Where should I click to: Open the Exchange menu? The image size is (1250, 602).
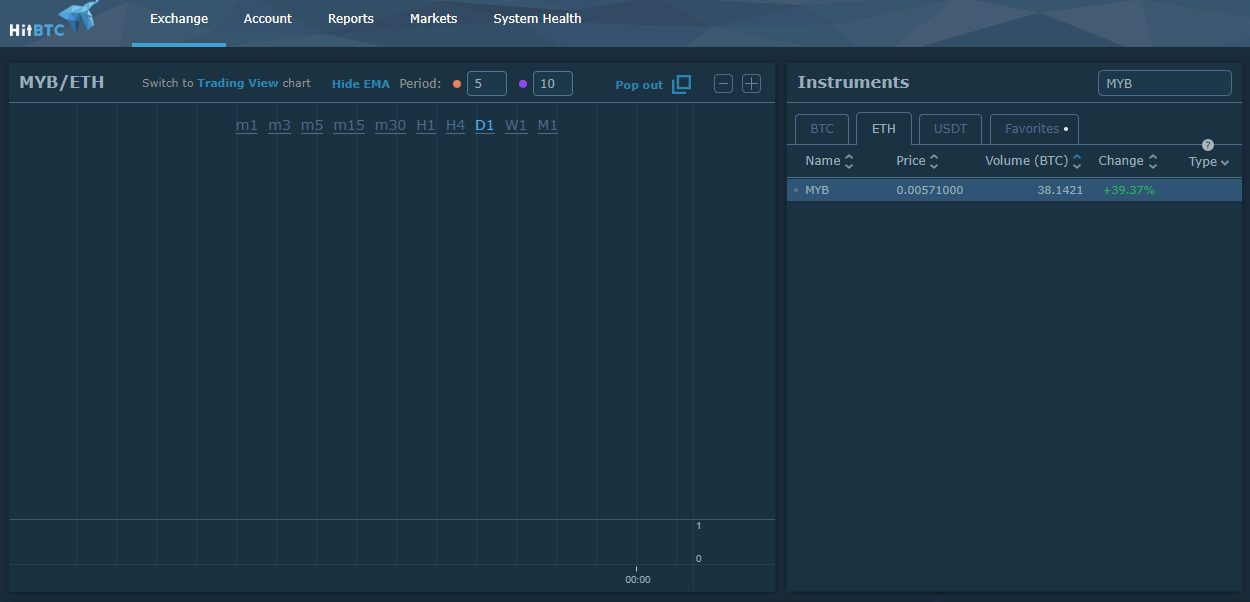pos(179,19)
